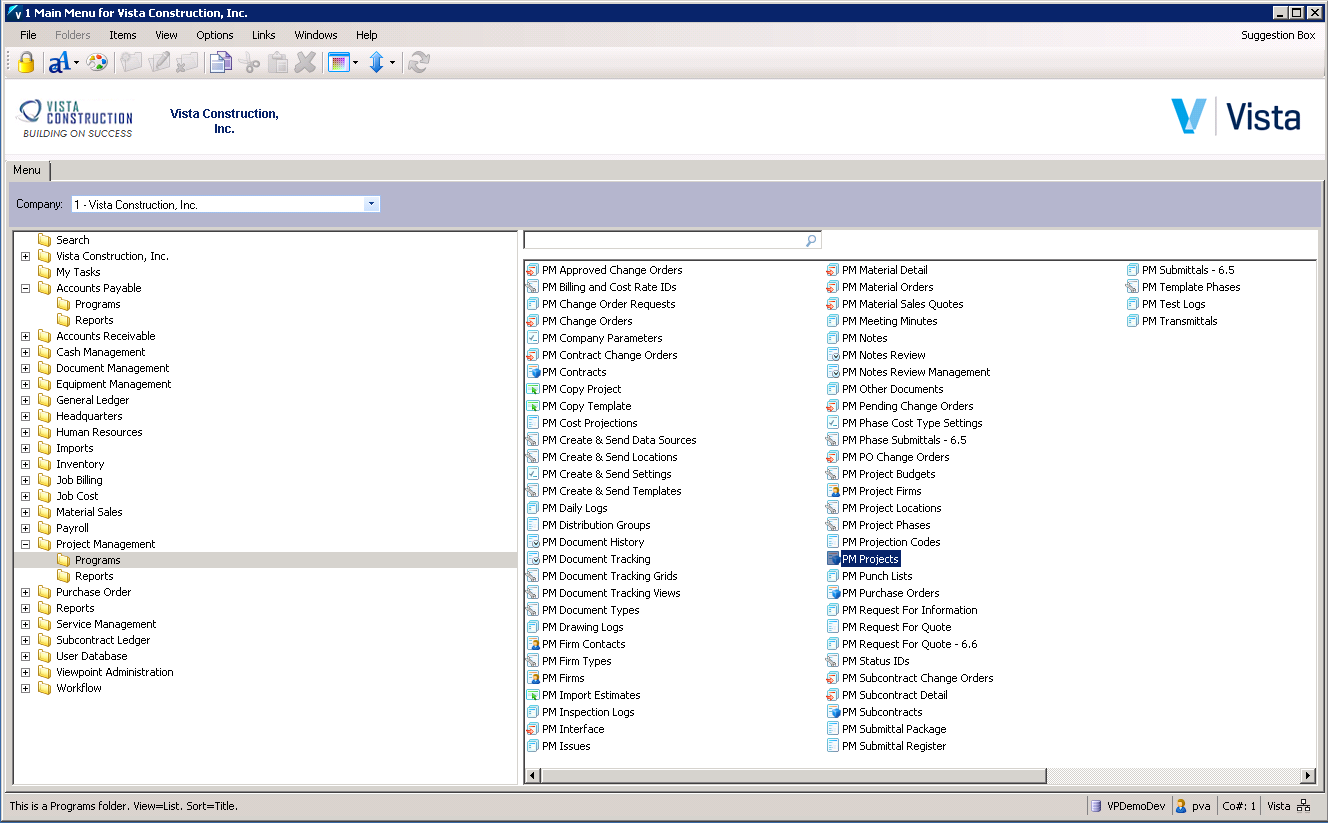The image size is (1328, 823).
Task: Open dropdown arrow next to sort arrow icon
Action: click(392, 63)
